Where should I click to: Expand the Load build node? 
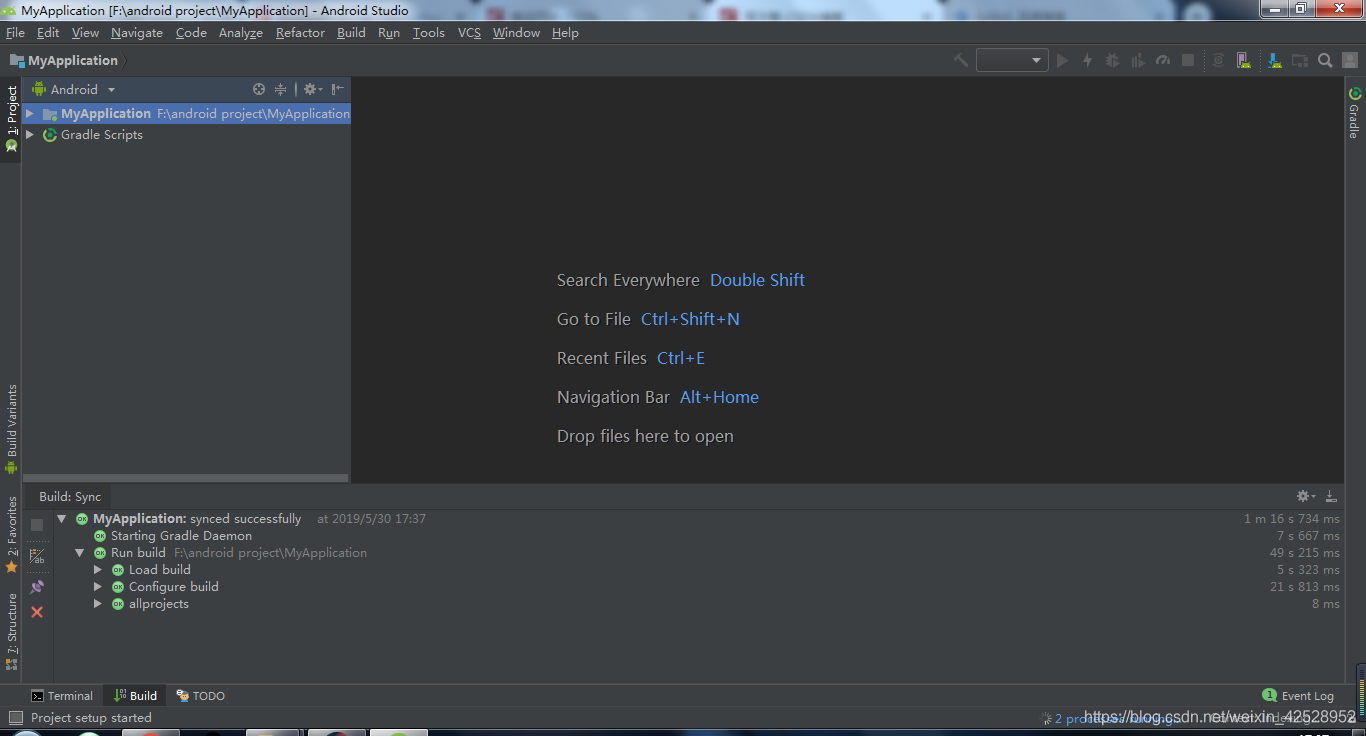coord(98,570)
